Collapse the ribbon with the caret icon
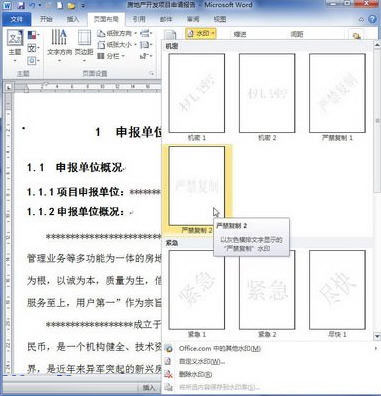This screenshot has height=396, width=381. [362, 20]
